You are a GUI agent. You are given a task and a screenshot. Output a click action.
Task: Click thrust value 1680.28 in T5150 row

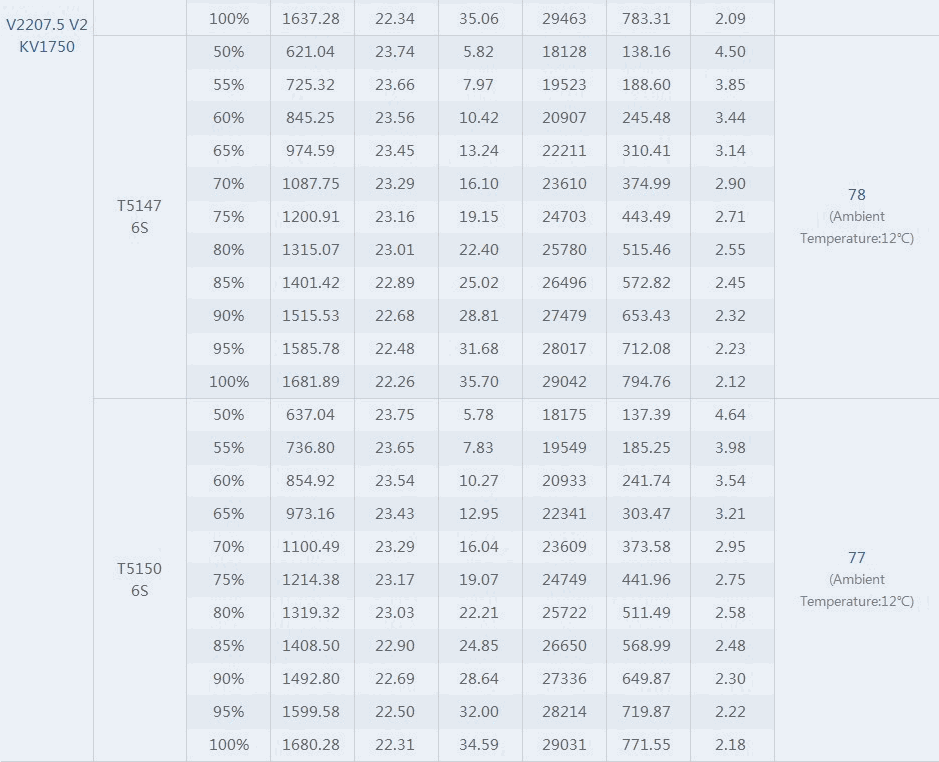[x=311, y=745]
